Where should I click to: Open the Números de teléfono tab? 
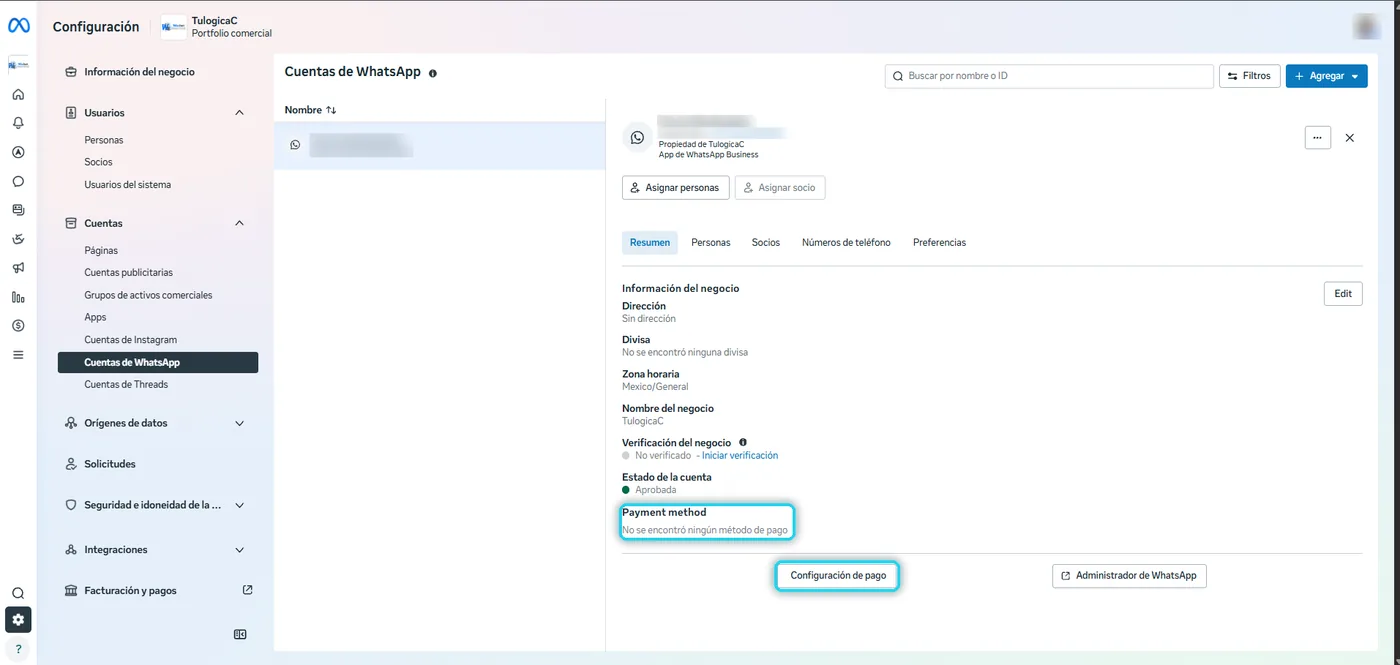(x=846, y=243)
